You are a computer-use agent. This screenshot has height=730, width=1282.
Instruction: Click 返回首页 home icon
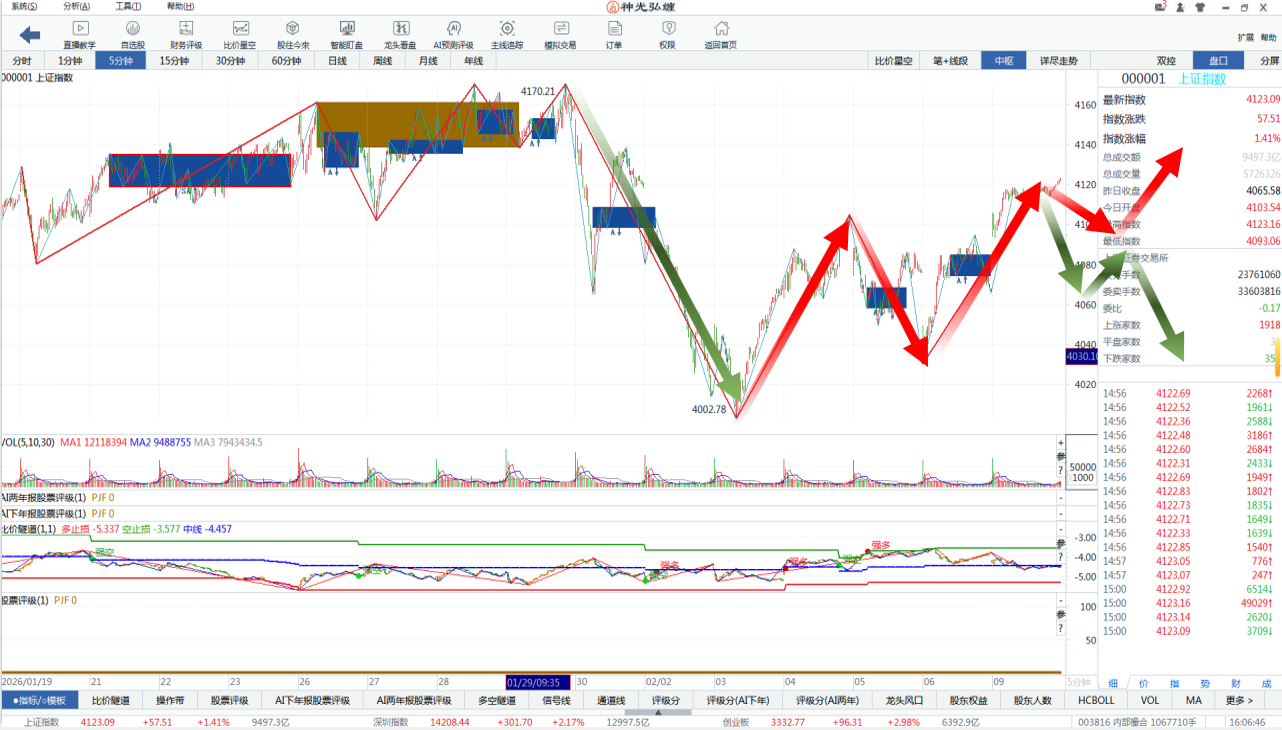point(720,34)
